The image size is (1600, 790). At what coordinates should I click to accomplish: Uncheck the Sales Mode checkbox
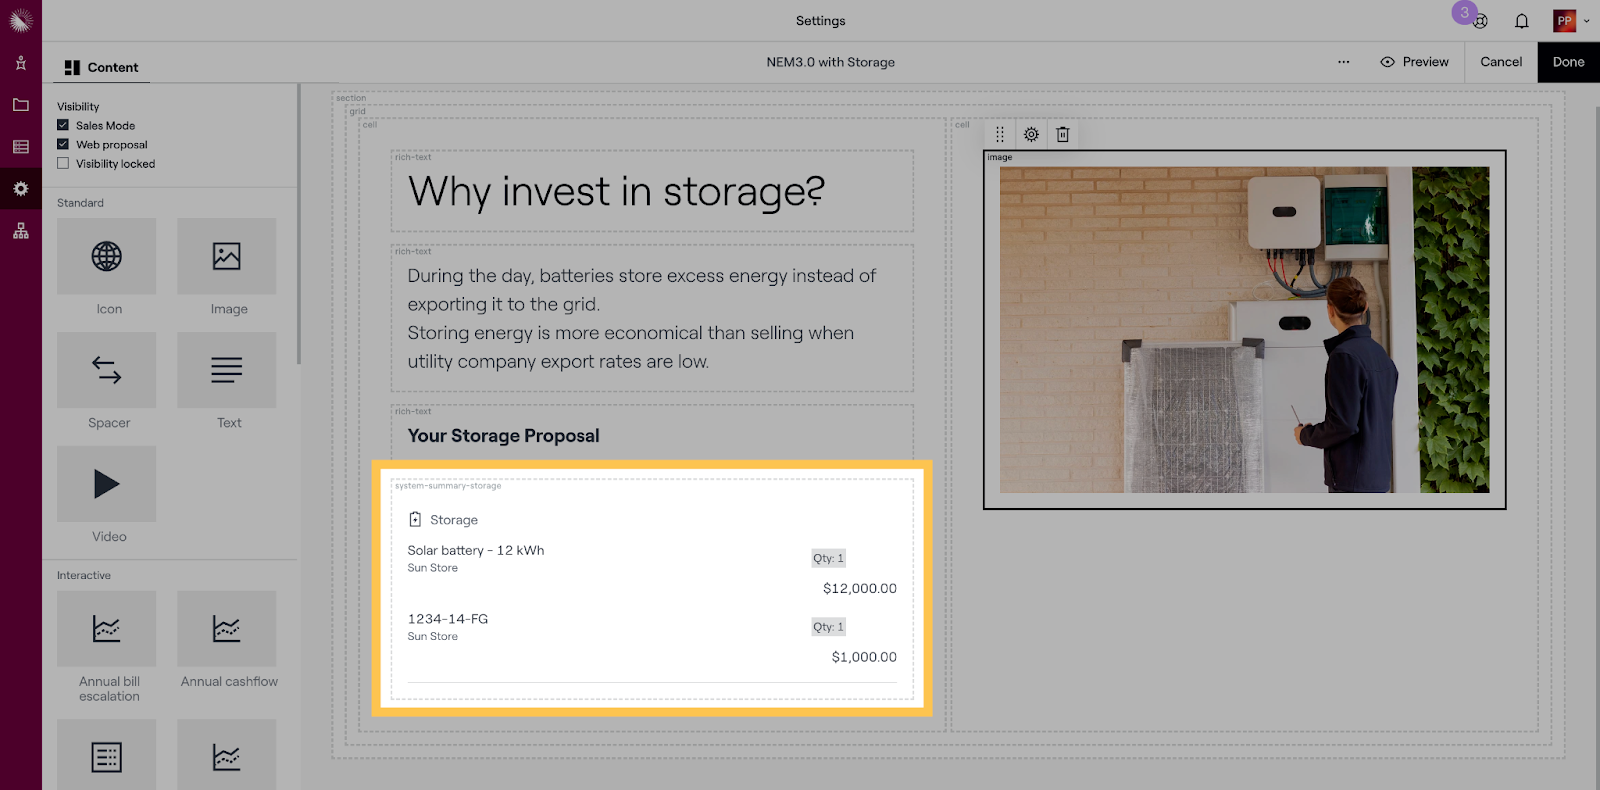pos(63,125)
